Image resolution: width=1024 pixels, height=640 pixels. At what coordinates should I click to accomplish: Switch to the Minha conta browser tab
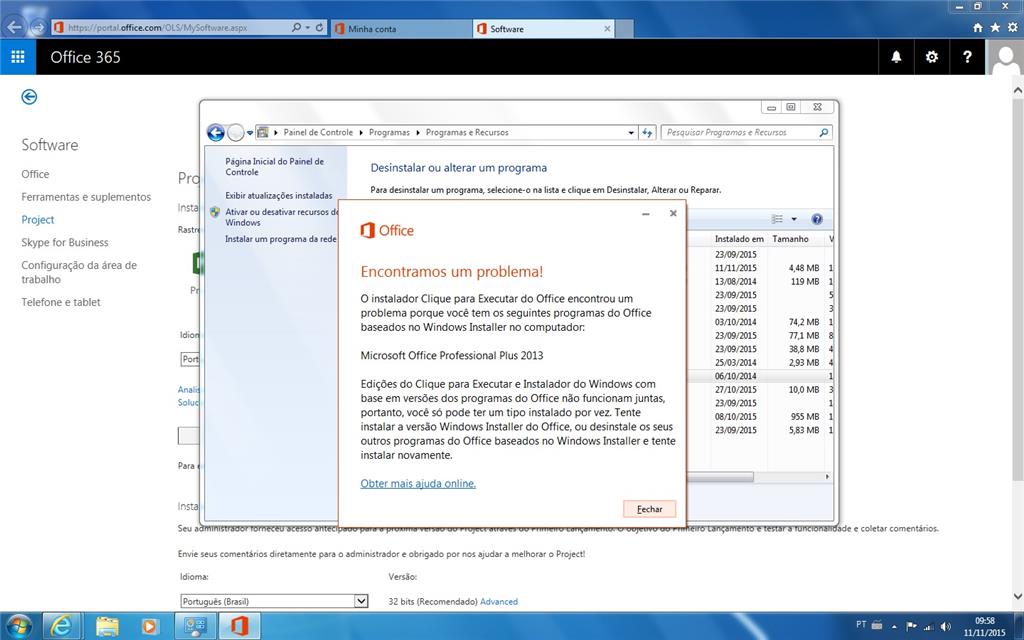click(400, 29)
